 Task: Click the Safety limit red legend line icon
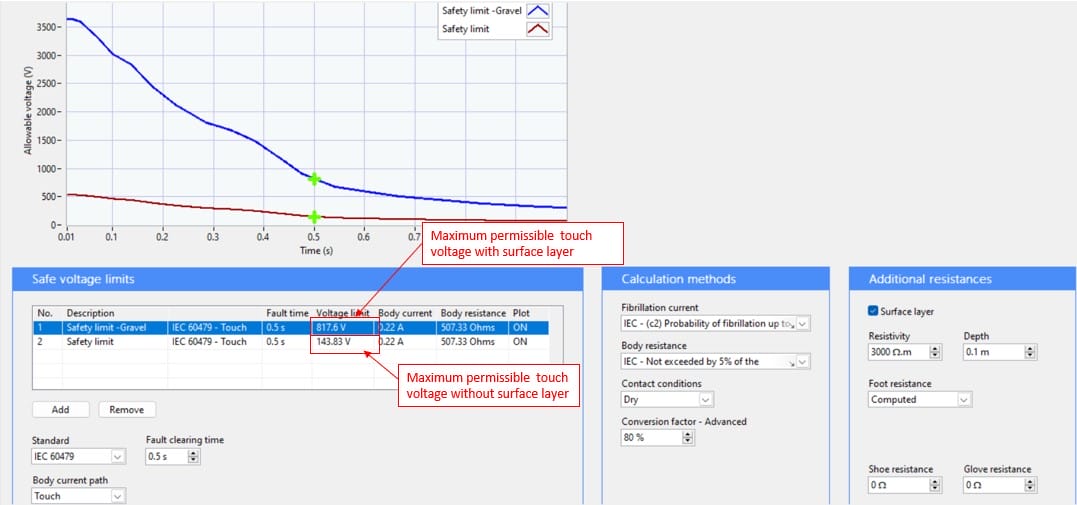(x=538, y=30)
